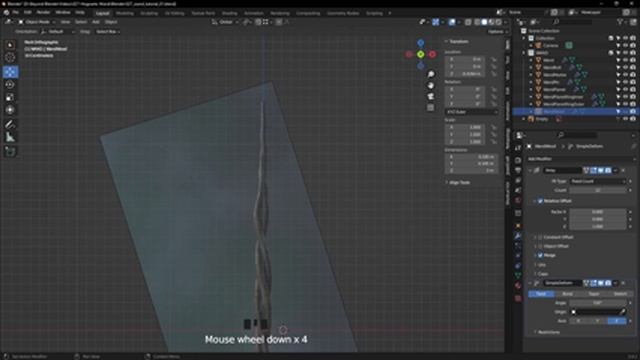640x360 pixels.
Task: Switch to the Shading workspace tab
Action: [229, 13]
